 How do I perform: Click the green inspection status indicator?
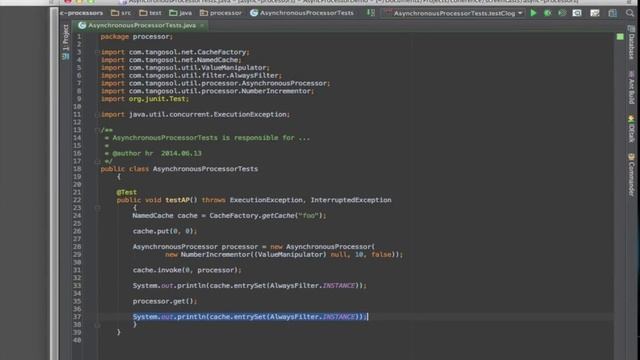[x=620, y=37]
